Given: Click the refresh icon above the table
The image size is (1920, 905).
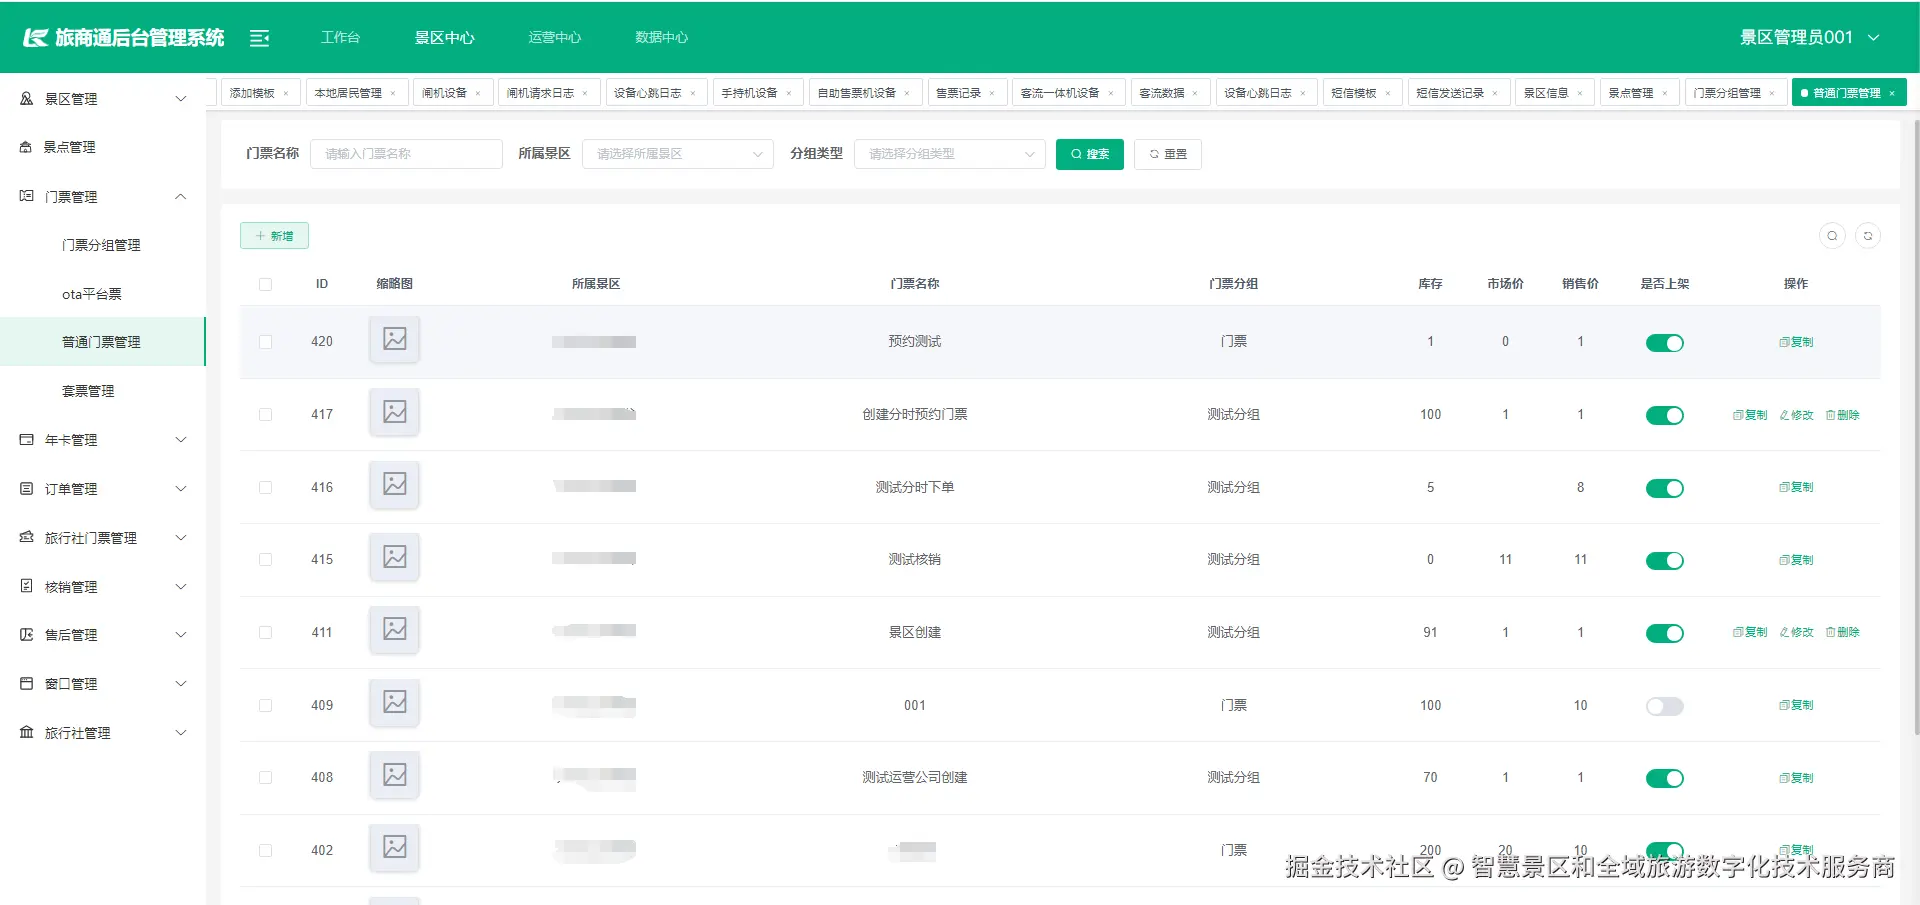Looking at the screenshot, I should 1868,235.
